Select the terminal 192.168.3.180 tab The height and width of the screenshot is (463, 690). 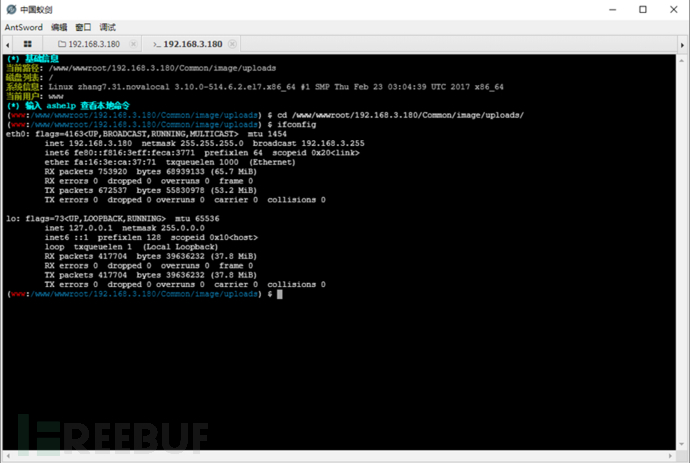coord(187,44)
